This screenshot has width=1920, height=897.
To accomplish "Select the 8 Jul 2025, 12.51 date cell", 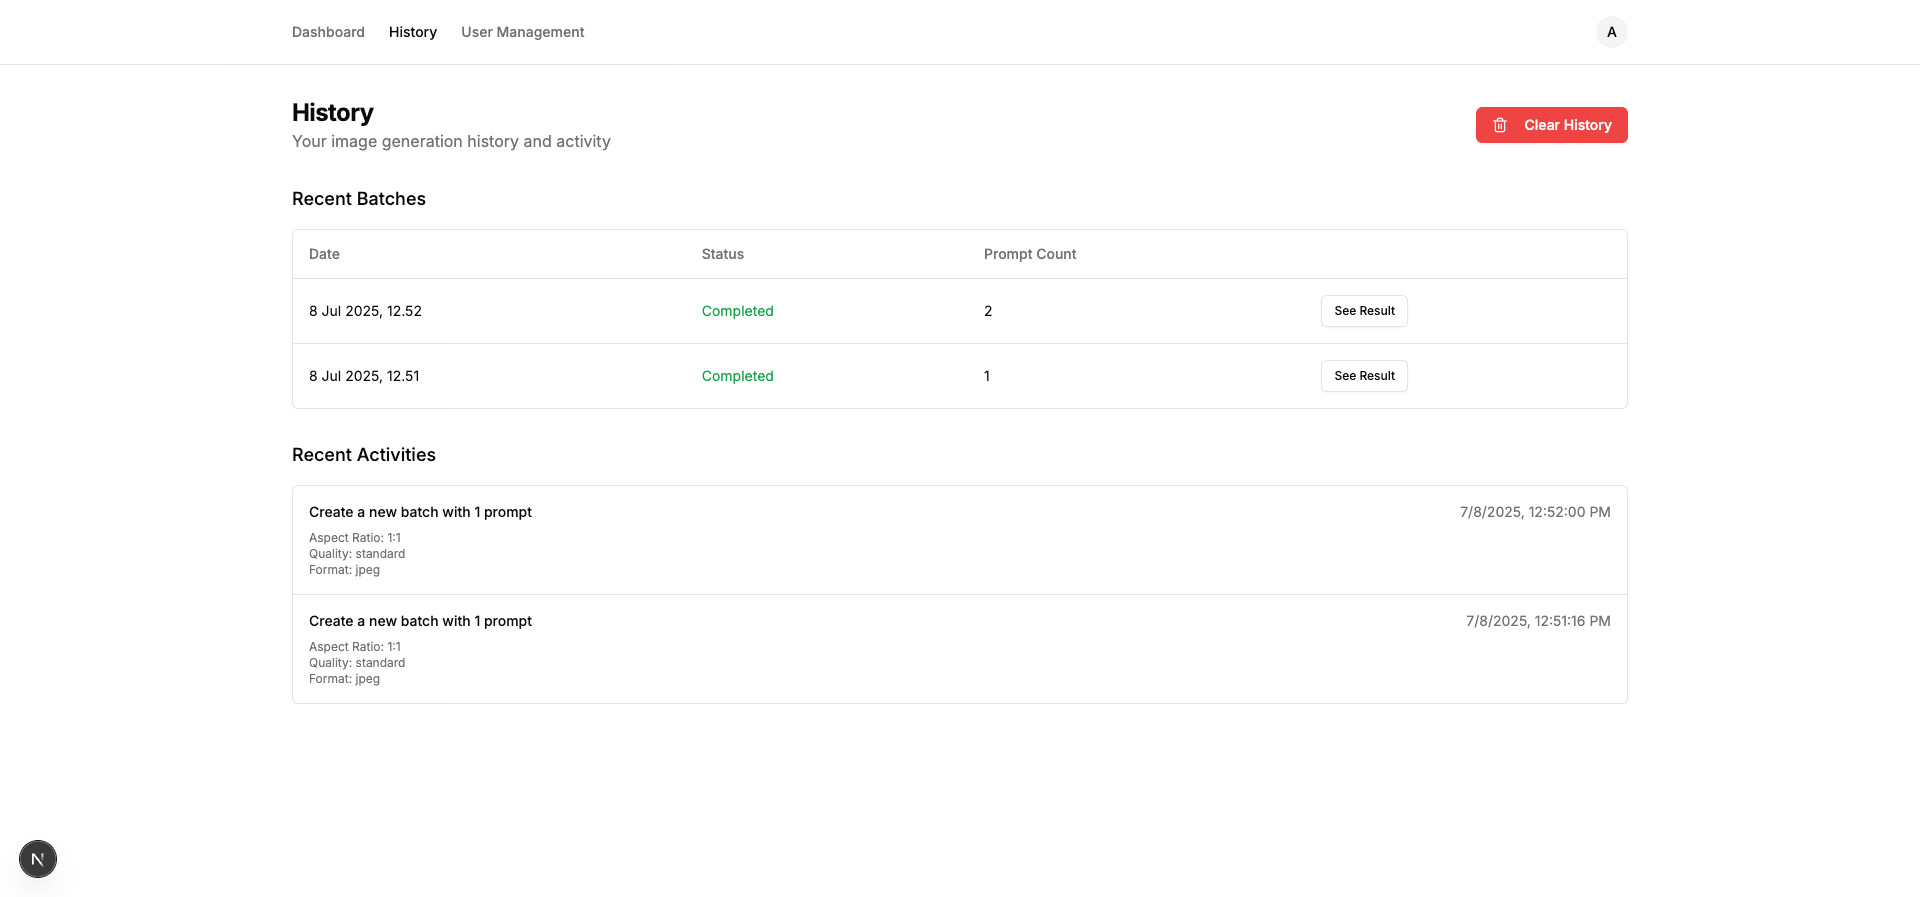I will click(364, 376).
